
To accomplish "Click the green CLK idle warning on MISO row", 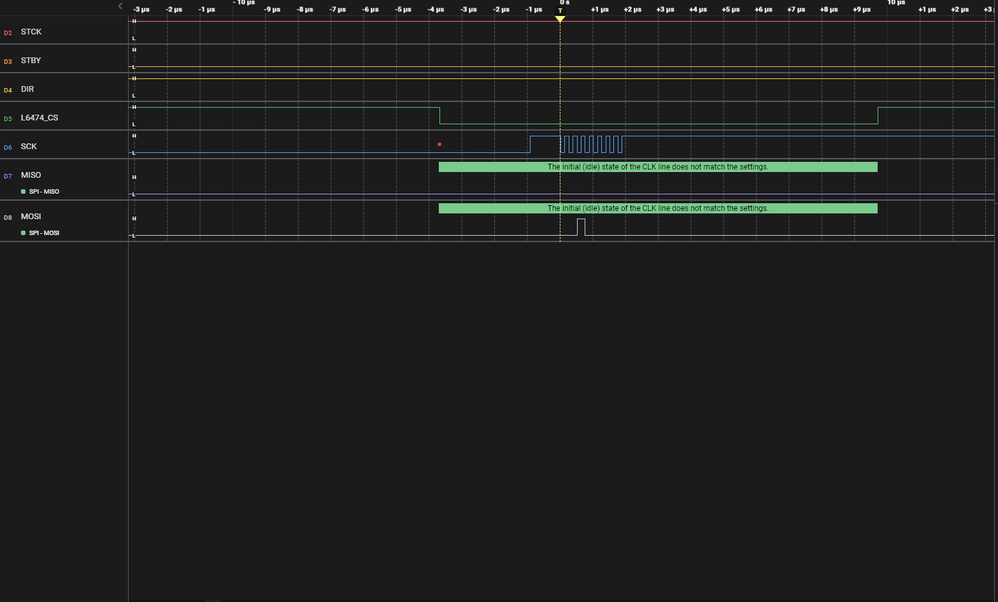I will pos(658,167).
